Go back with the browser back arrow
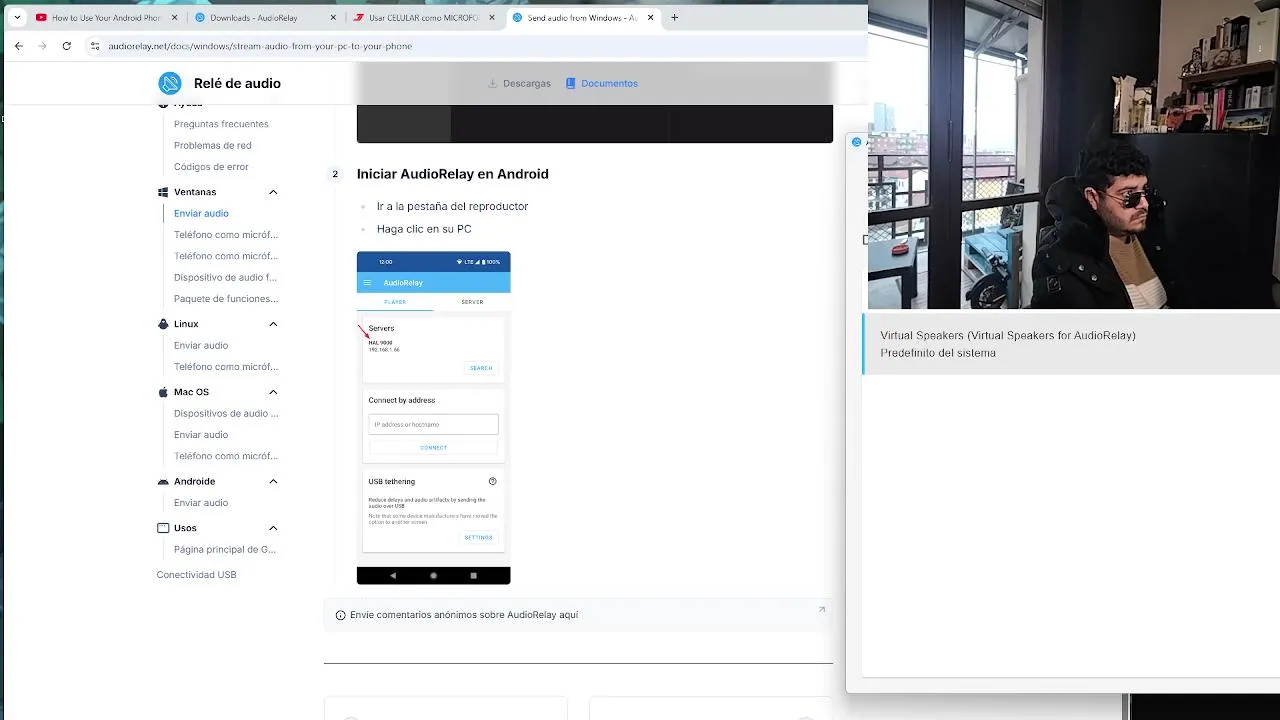 19,46
